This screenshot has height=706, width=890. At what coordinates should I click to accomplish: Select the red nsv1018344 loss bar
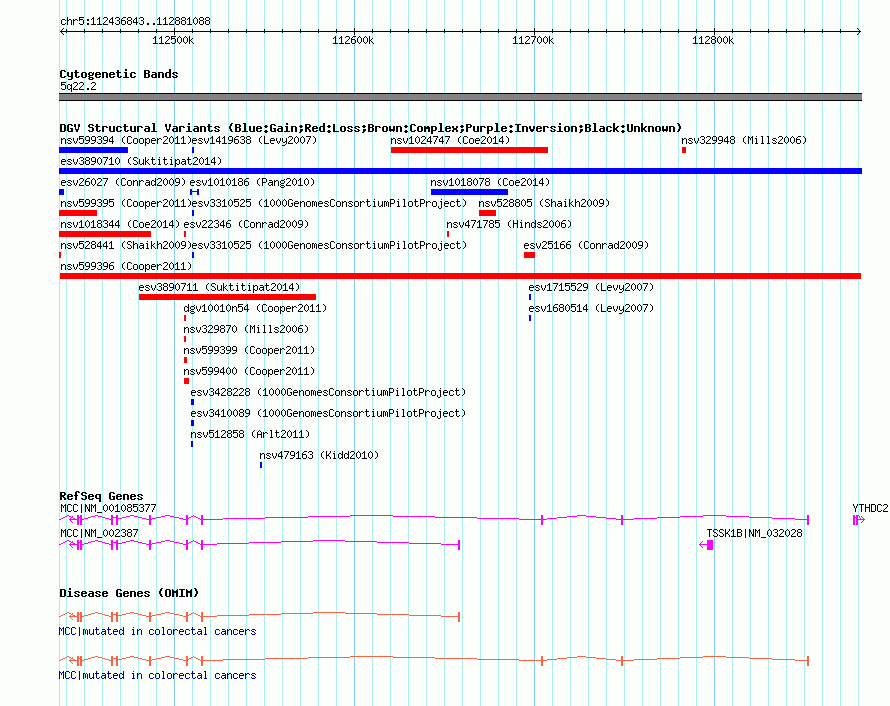point(105,234)
